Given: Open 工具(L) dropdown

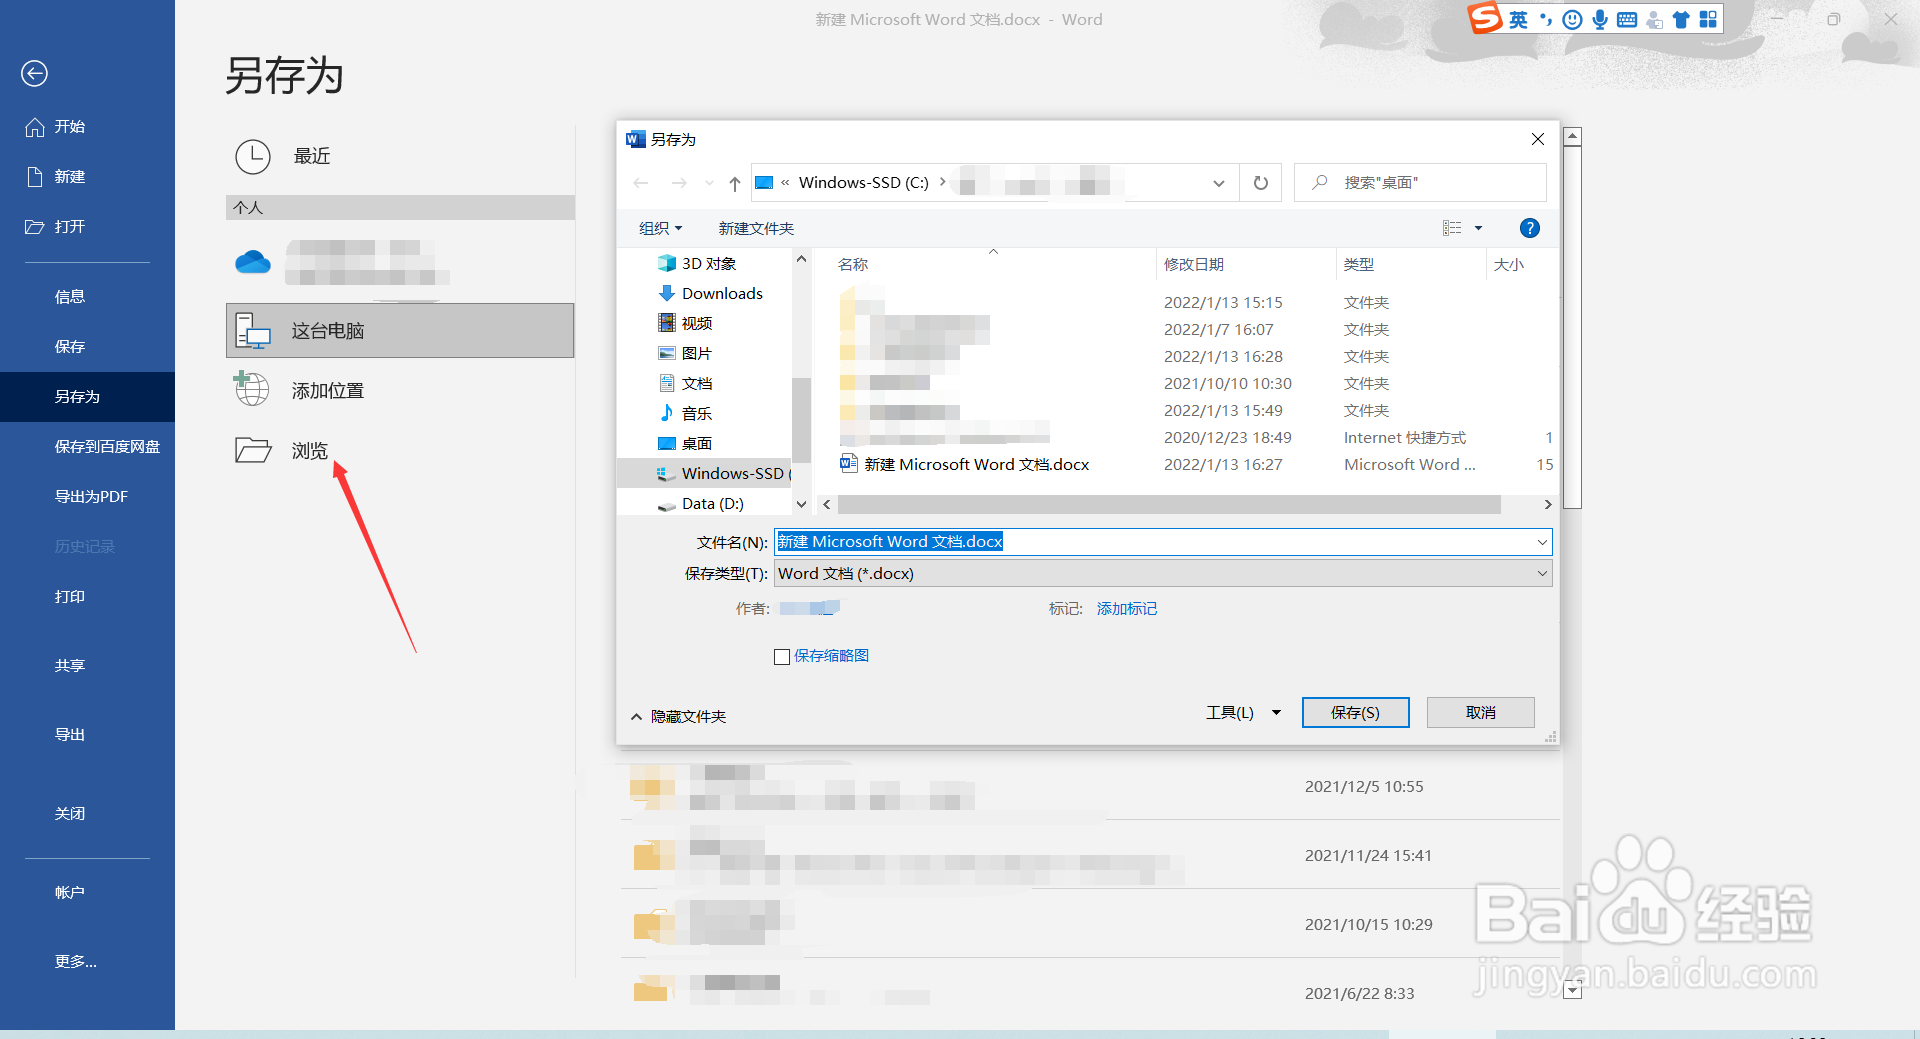Looking at the screenshot, I should click(x=1243, y=713).
